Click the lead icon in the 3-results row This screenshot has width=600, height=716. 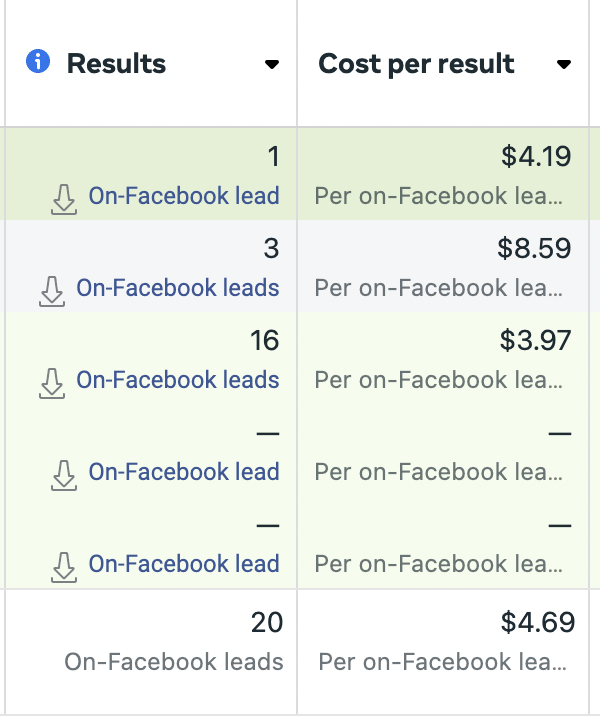coord(52,291)
